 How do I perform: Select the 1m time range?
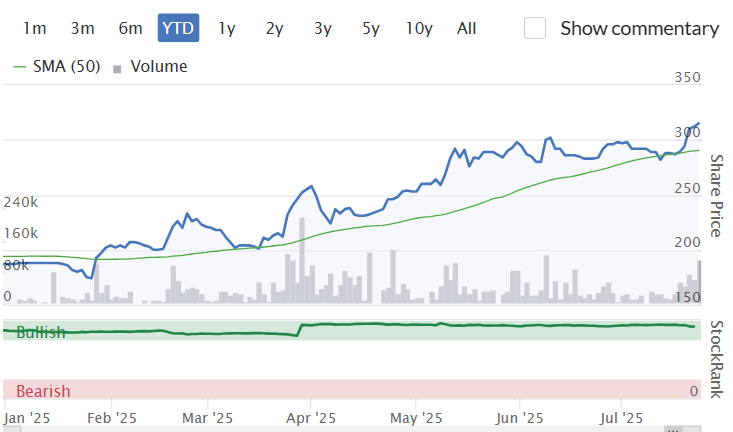pyautogui.click(x=35, y=29)
